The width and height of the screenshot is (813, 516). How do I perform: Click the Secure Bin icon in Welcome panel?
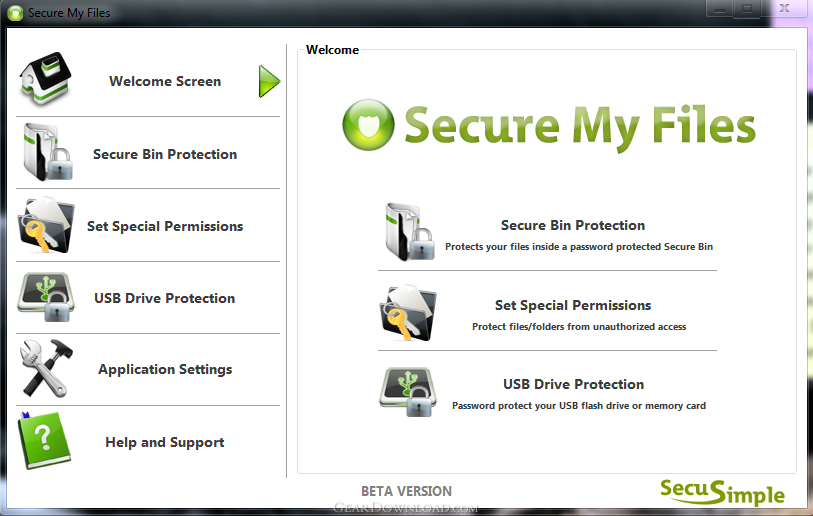(x=409, y=232)
